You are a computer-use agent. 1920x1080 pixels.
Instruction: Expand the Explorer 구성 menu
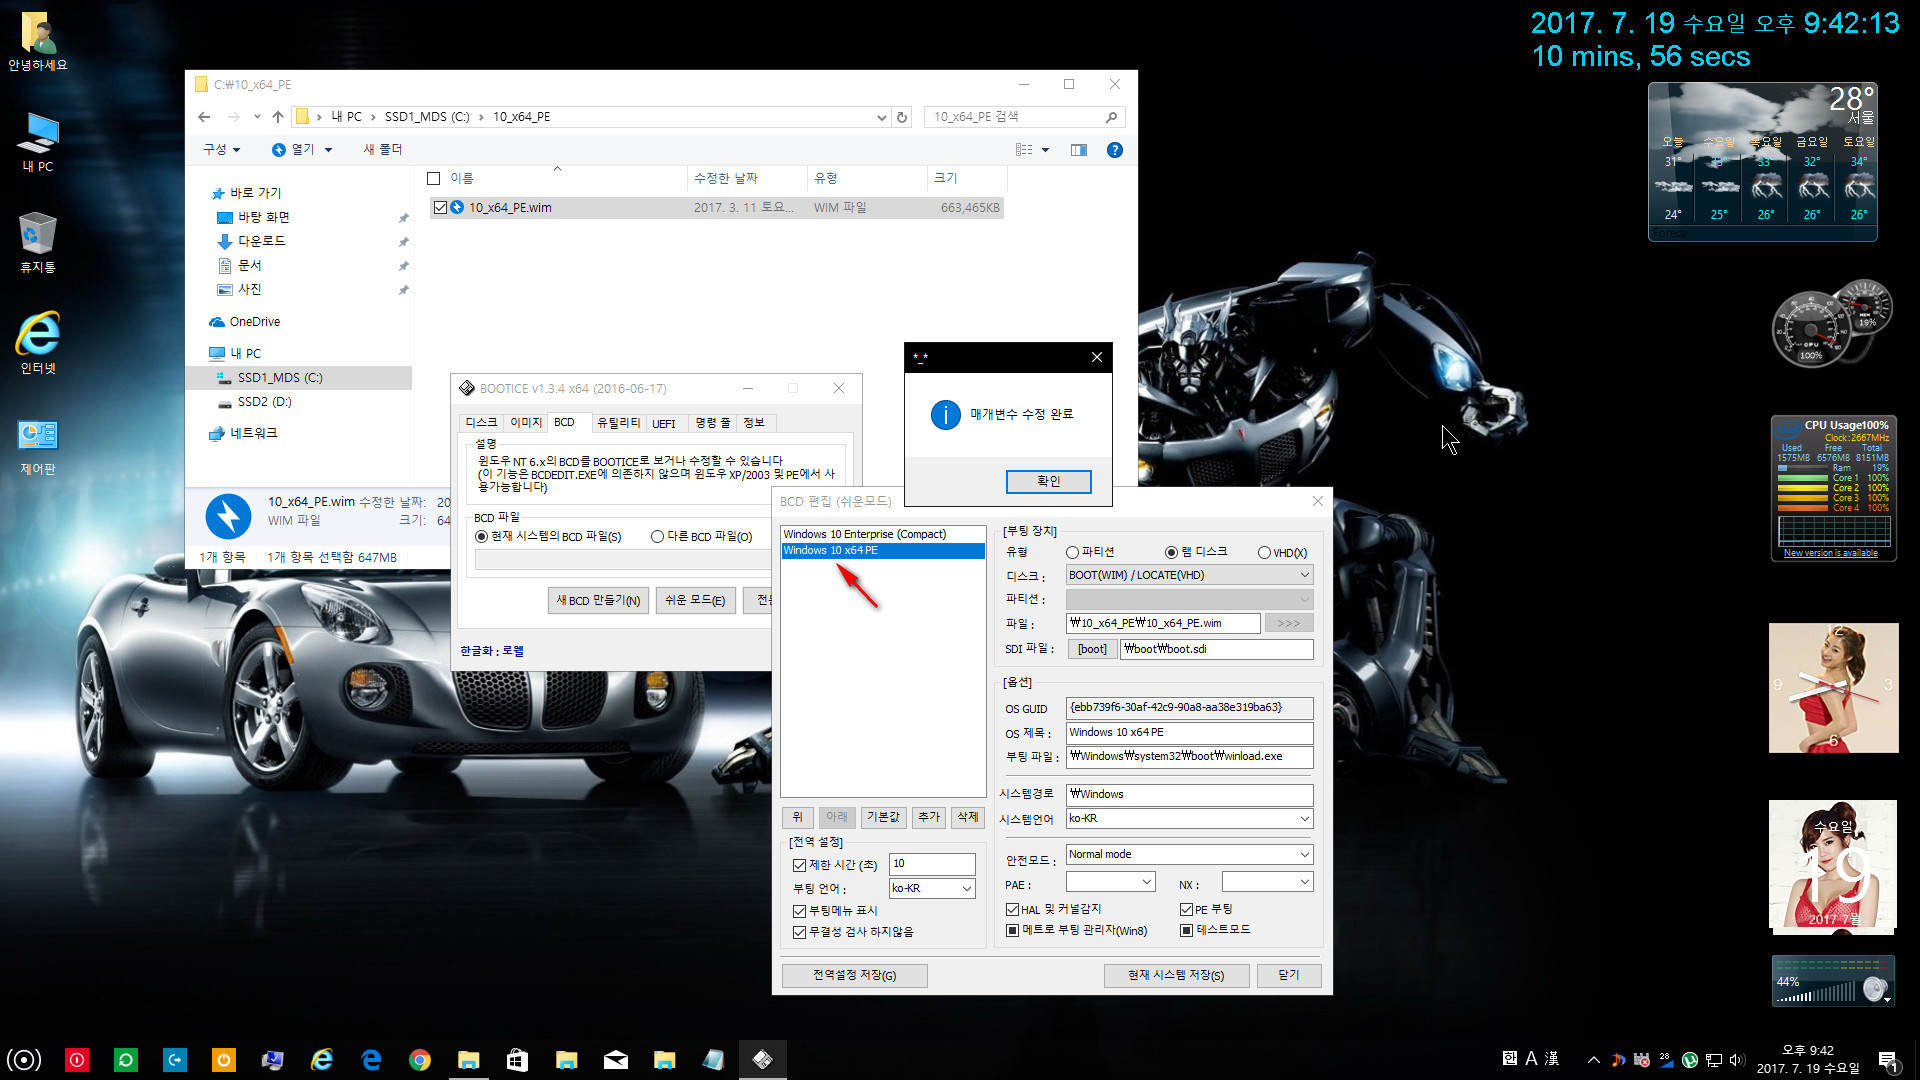pos(222,150)
